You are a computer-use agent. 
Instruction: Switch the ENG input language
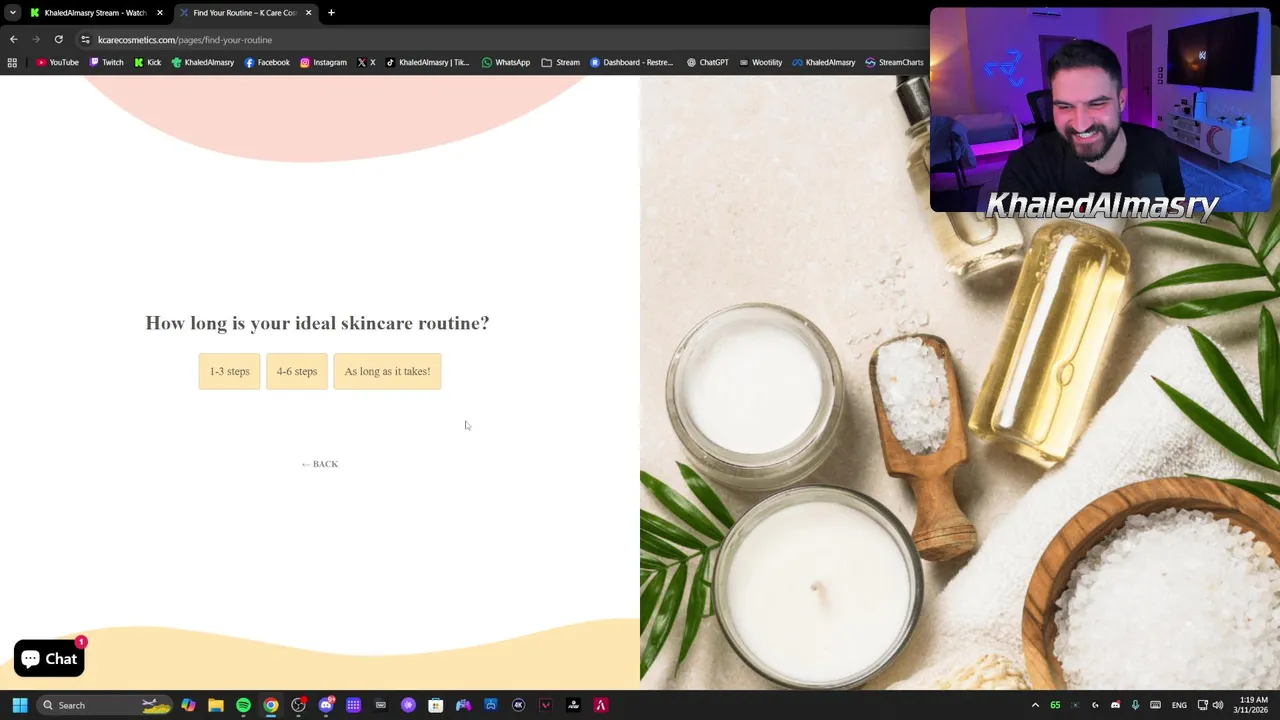tap(1179, 705)
